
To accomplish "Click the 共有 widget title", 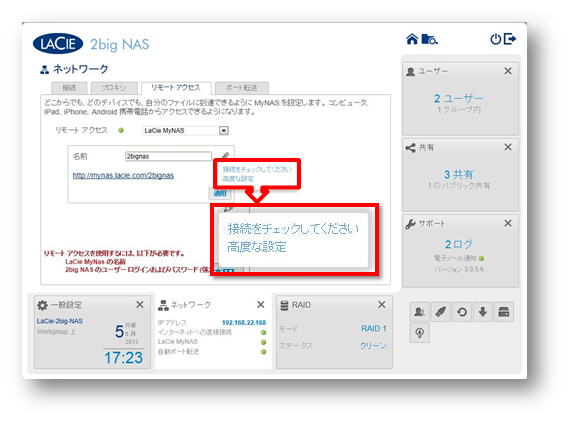I will [x=426, y=148].
